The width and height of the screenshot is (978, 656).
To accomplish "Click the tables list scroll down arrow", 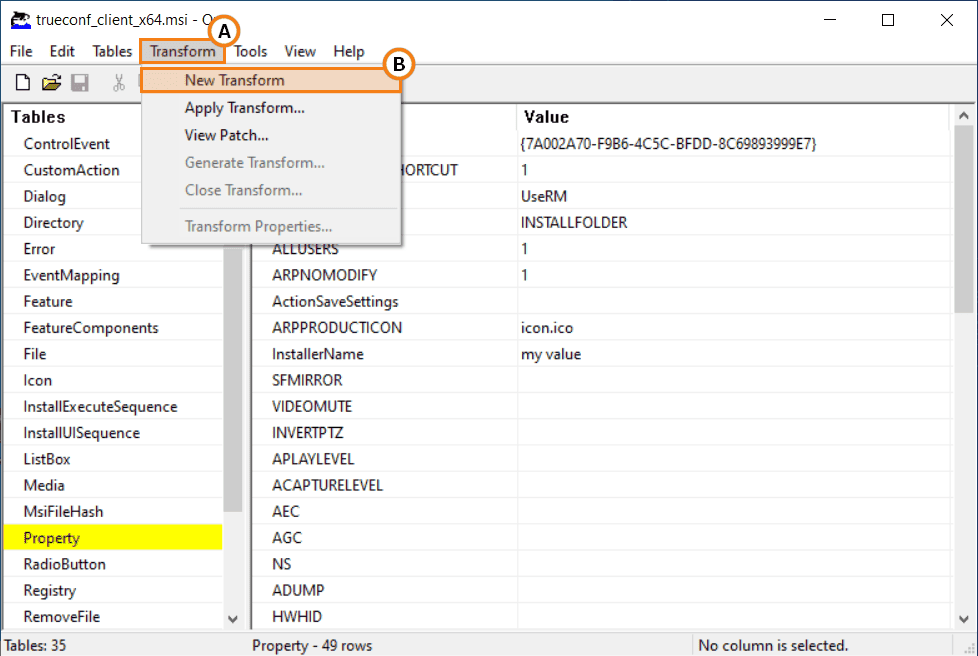I will pos(233,619).
